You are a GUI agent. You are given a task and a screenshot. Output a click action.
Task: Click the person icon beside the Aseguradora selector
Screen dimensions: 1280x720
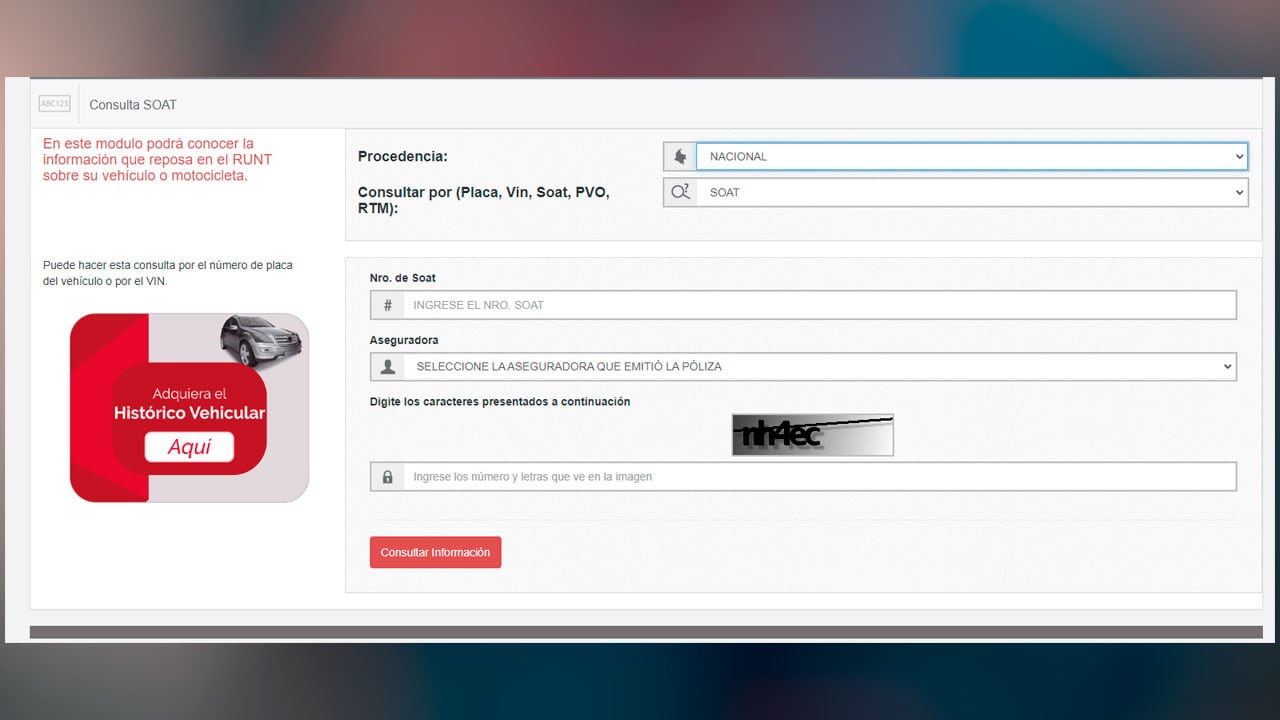coord(387,367)
